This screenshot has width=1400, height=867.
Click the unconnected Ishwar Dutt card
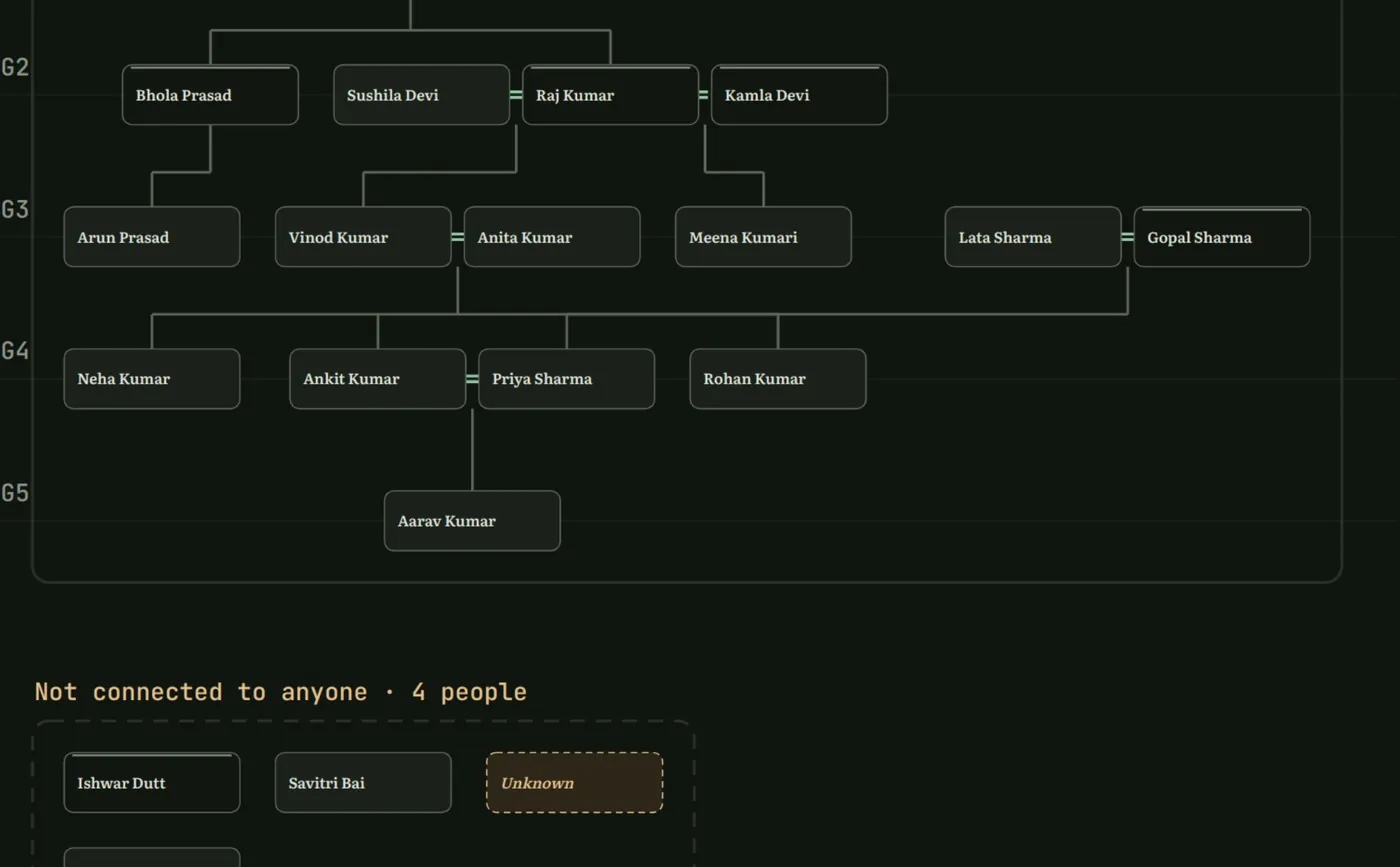point(152,783)
